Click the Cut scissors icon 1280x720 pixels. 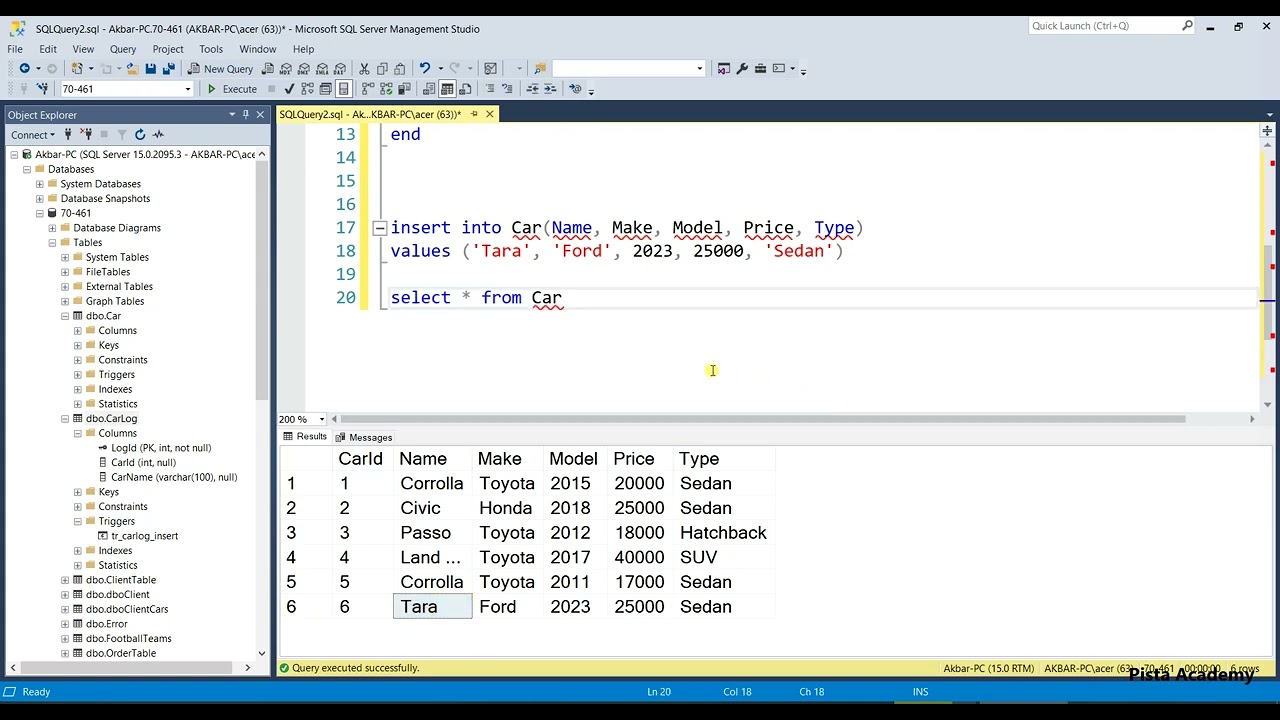click(364, 69)
